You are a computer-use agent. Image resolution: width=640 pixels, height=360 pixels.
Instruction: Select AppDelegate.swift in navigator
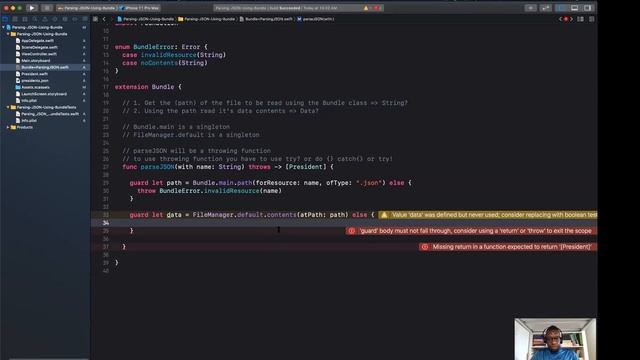pos(37,40)
